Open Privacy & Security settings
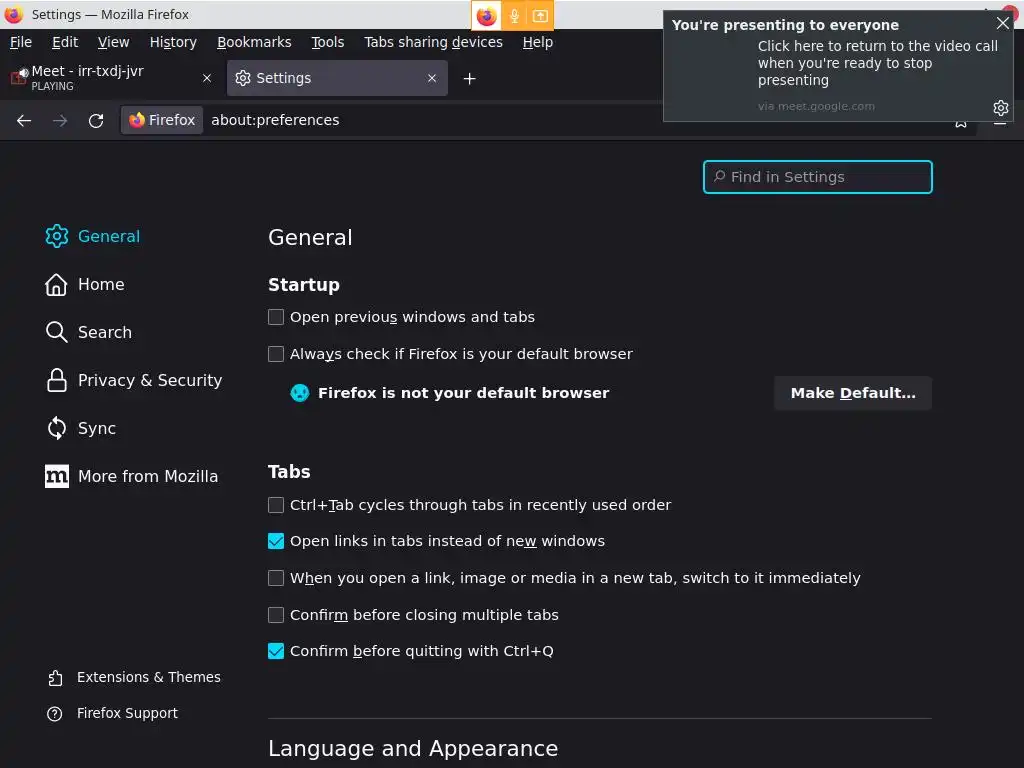Viewport: 1024px width, 768px height. 149,380
